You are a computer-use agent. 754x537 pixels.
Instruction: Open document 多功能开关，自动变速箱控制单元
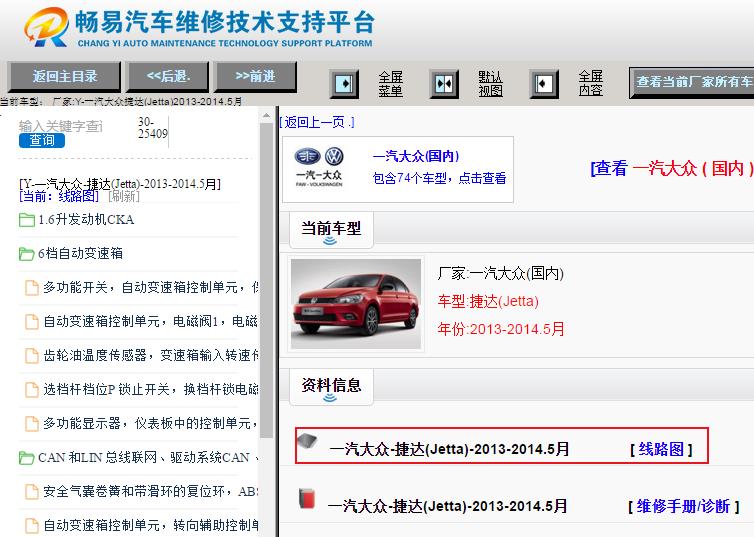click(x=151, y=287)
